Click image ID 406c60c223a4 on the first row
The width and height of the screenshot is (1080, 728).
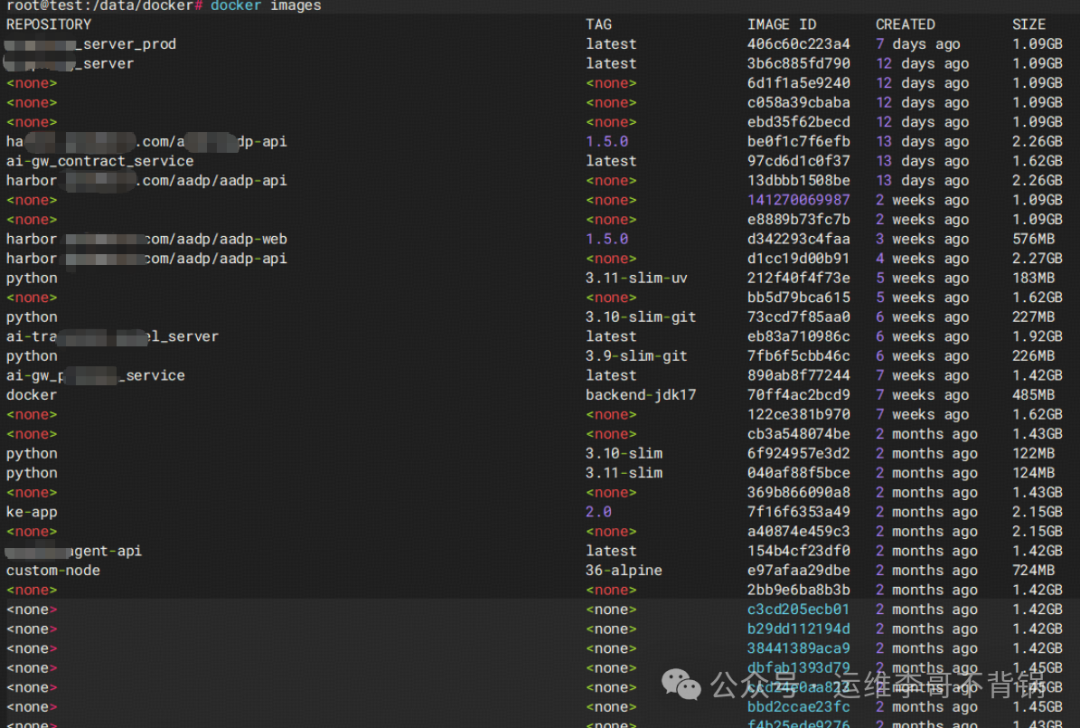[798, 43]
